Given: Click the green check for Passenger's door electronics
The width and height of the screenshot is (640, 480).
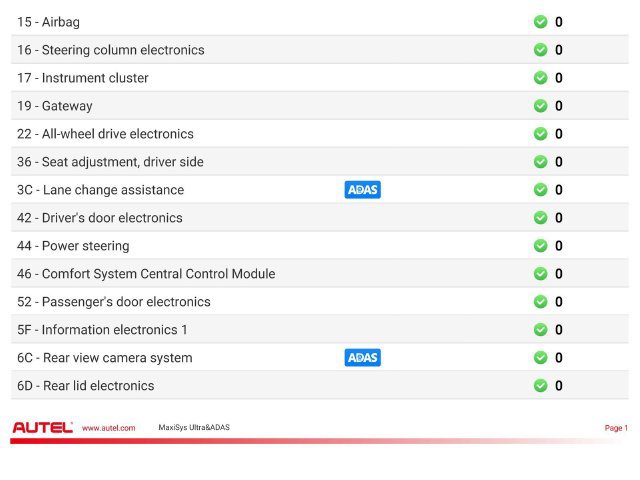Looking at the screenshot, I should pos(540,302).
